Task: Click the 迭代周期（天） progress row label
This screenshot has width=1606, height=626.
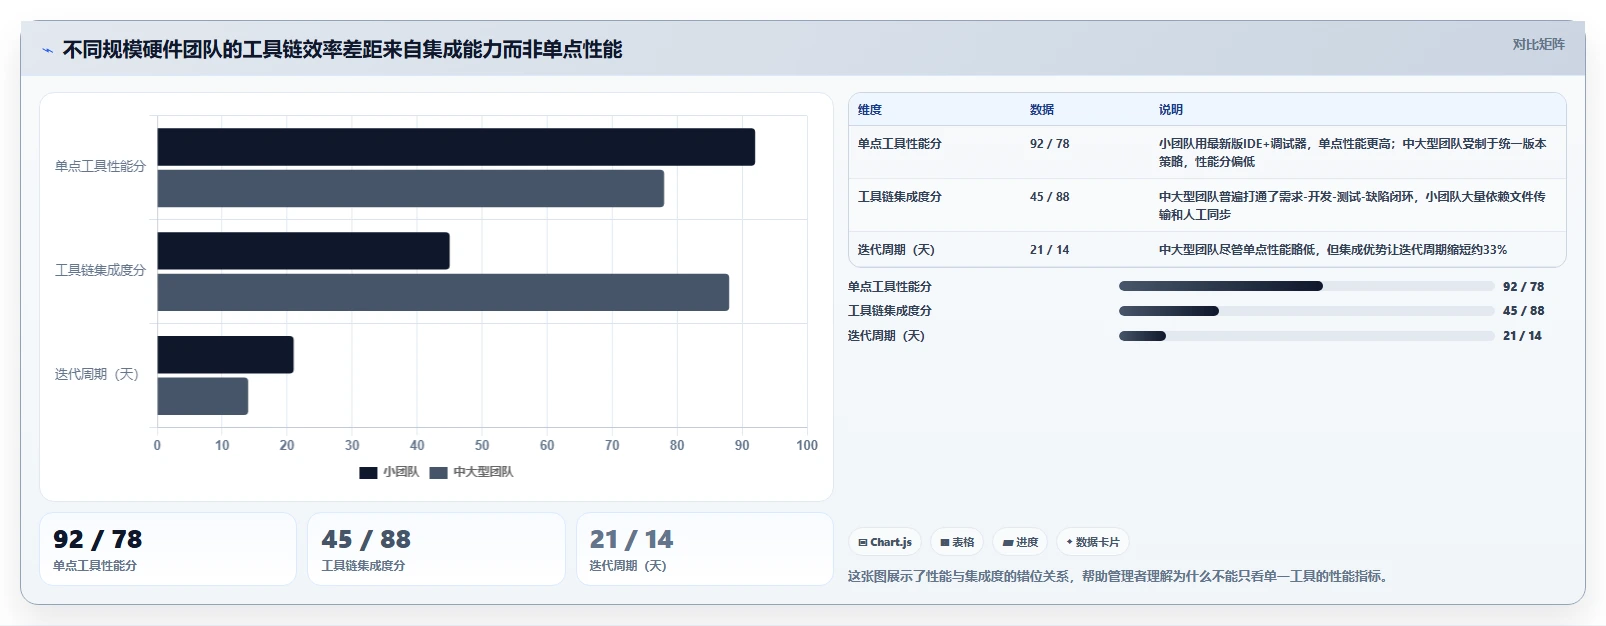Action: 886,336
